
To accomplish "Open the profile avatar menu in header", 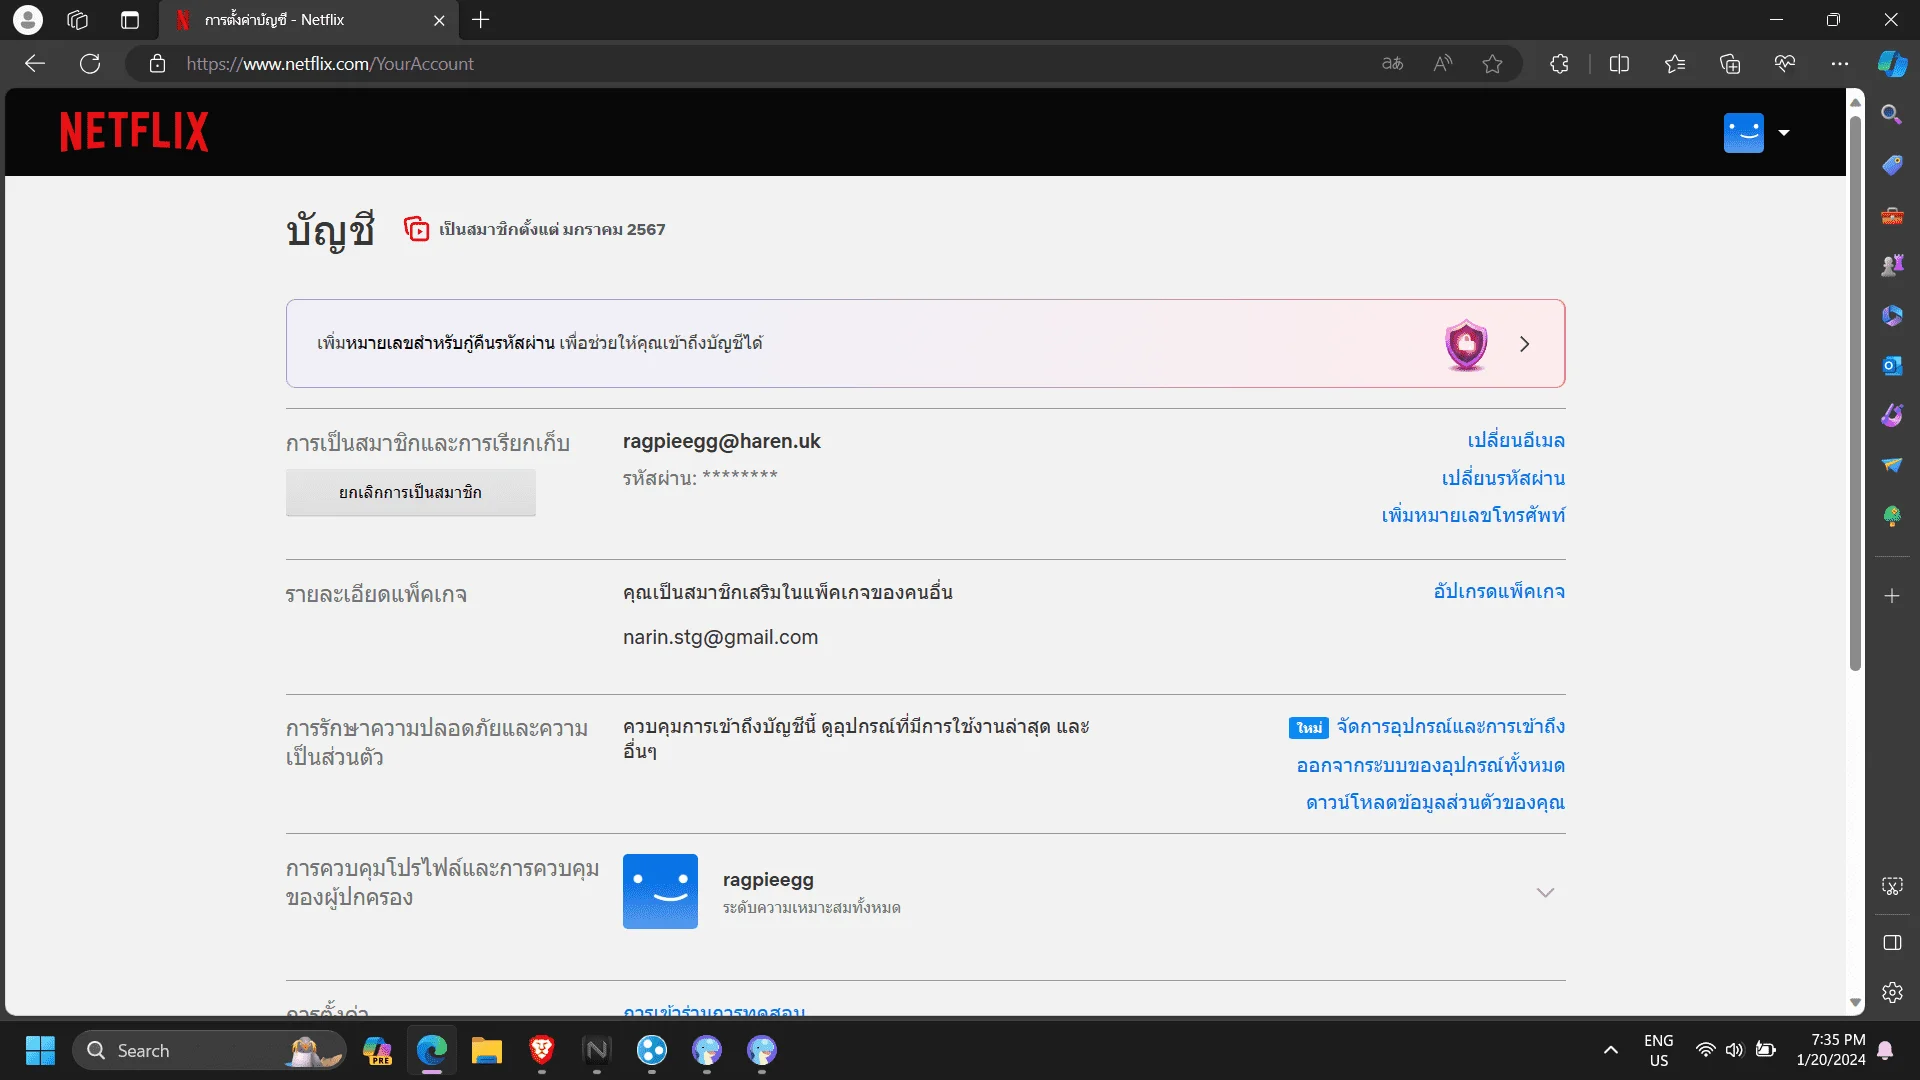I will (x=1743, y=133).
